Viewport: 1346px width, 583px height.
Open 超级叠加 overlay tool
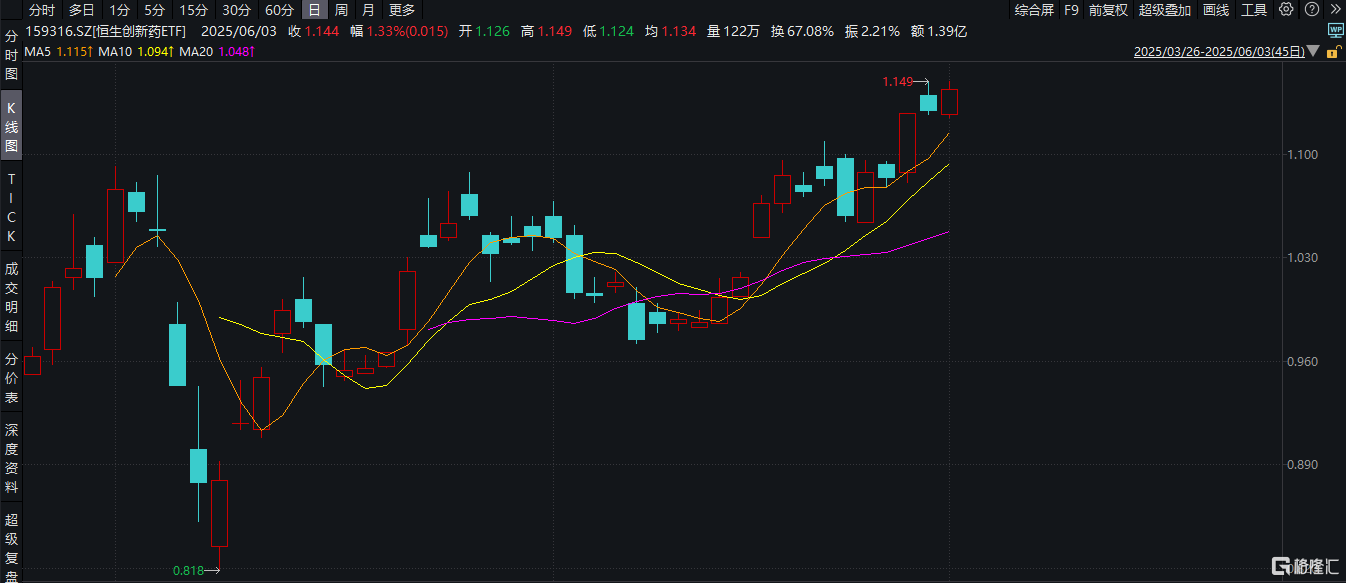(1165, 10)
